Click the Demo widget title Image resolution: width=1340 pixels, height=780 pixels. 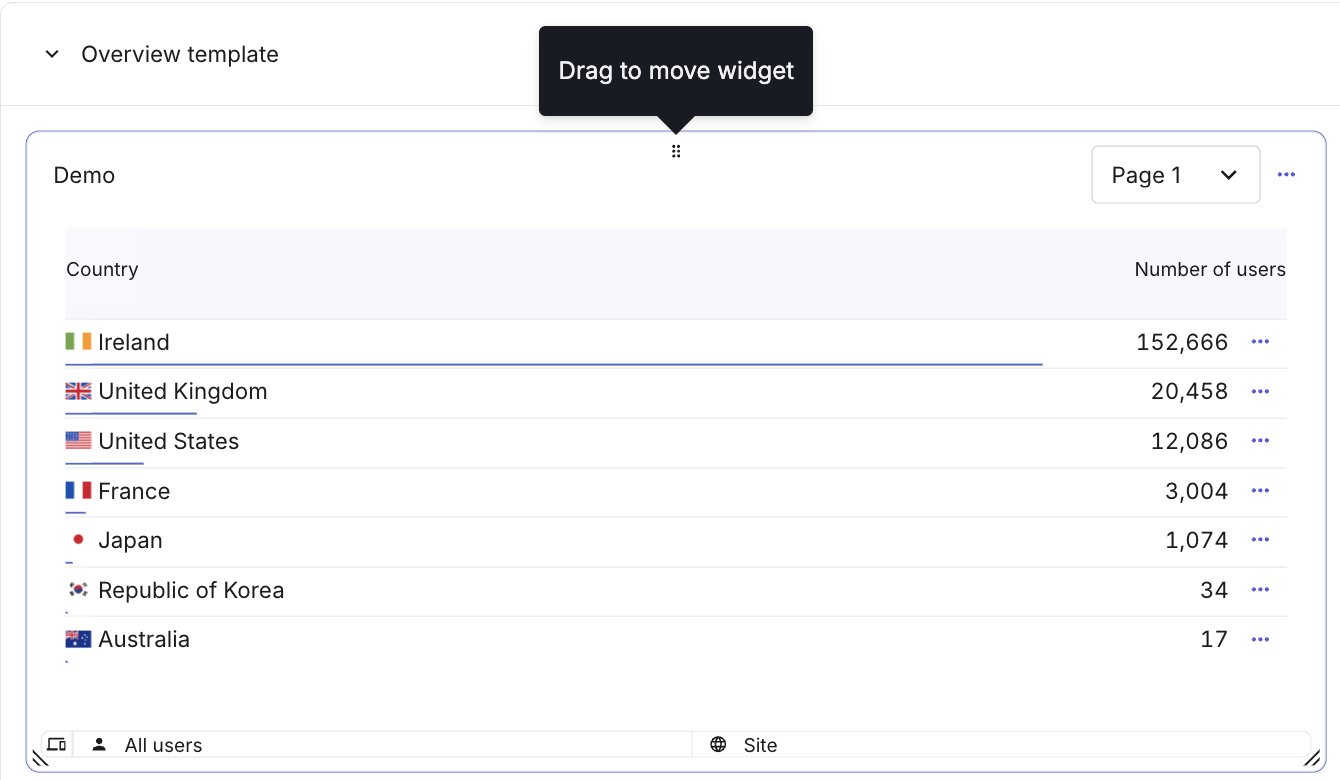84,175
